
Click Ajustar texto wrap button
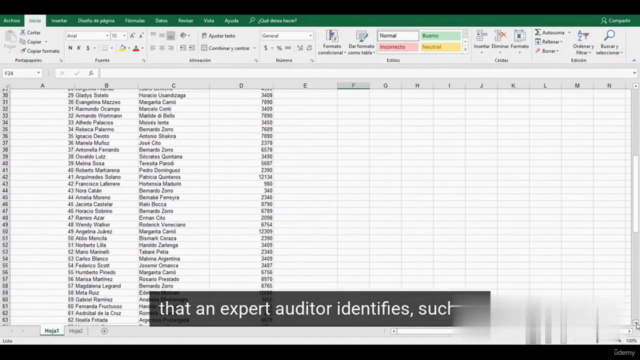pyautogui.click(x=218, y=36)
